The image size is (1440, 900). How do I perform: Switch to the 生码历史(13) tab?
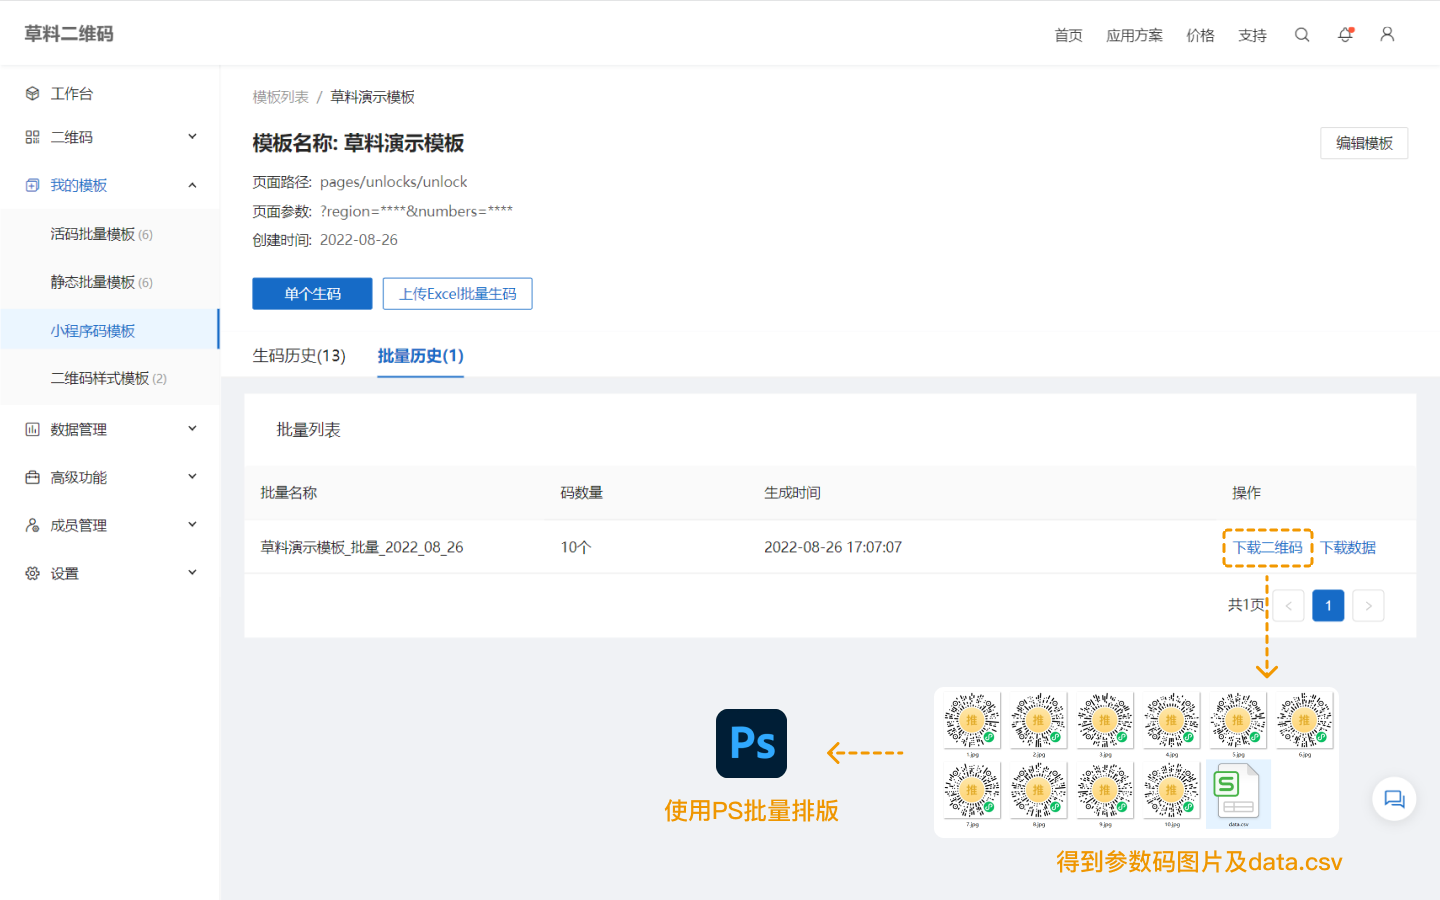point(299,356)
